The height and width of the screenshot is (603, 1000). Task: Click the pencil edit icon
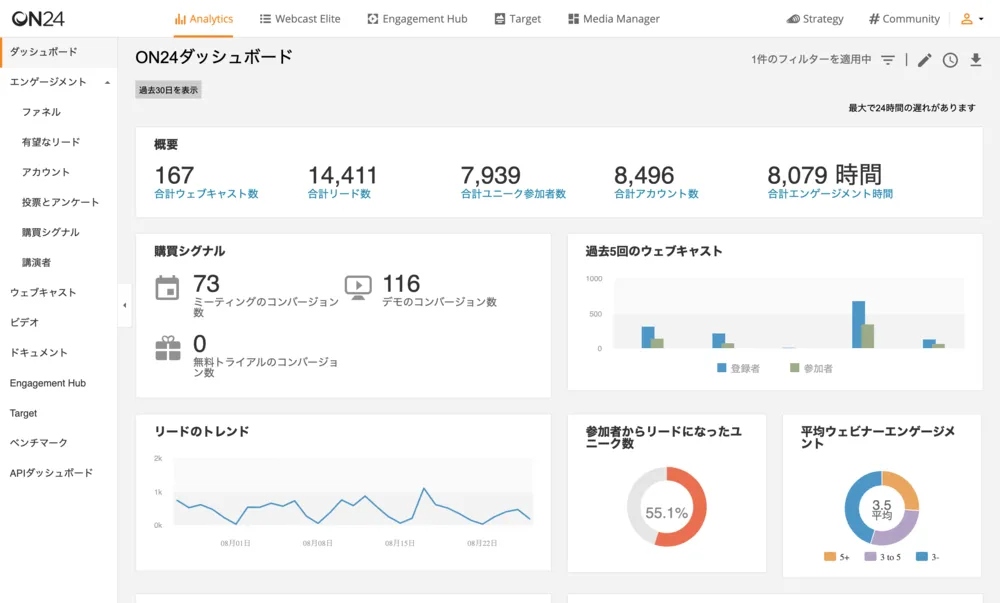(x=925, y=60)
